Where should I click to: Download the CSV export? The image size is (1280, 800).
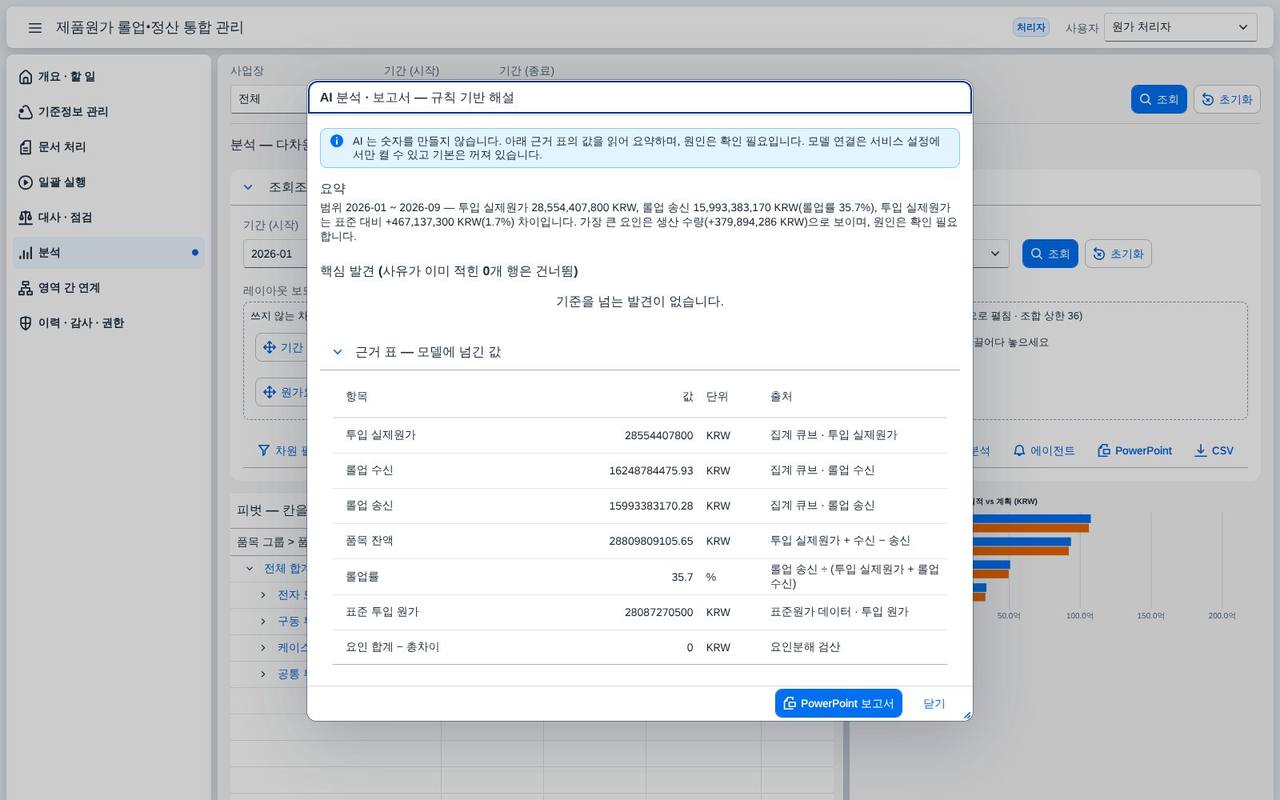[x=1214, y=451]
